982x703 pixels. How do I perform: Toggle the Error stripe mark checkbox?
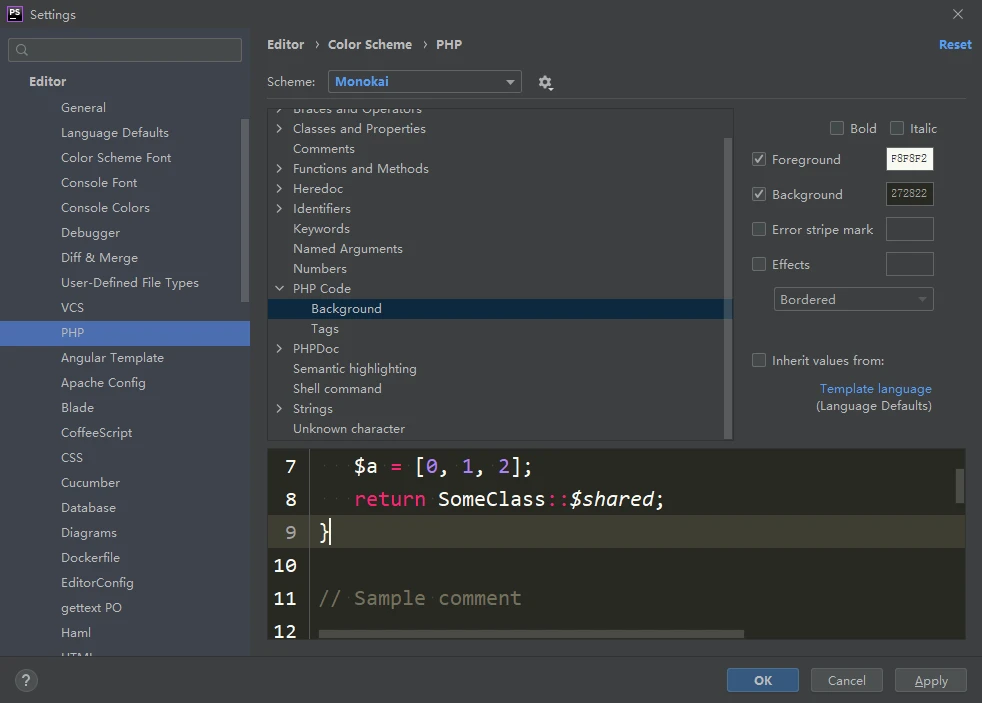pos(759,229)
